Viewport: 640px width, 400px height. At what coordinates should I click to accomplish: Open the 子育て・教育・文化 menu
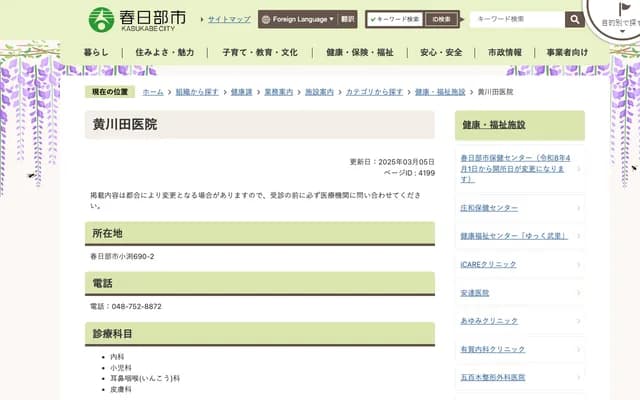coord(259,52)
